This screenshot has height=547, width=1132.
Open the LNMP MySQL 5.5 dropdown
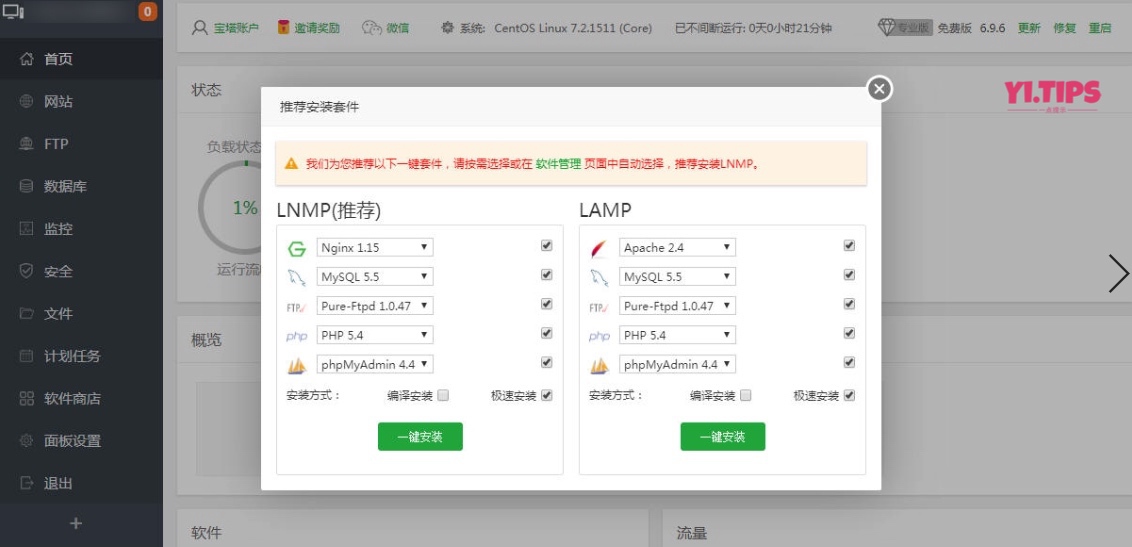coord(375,276)
